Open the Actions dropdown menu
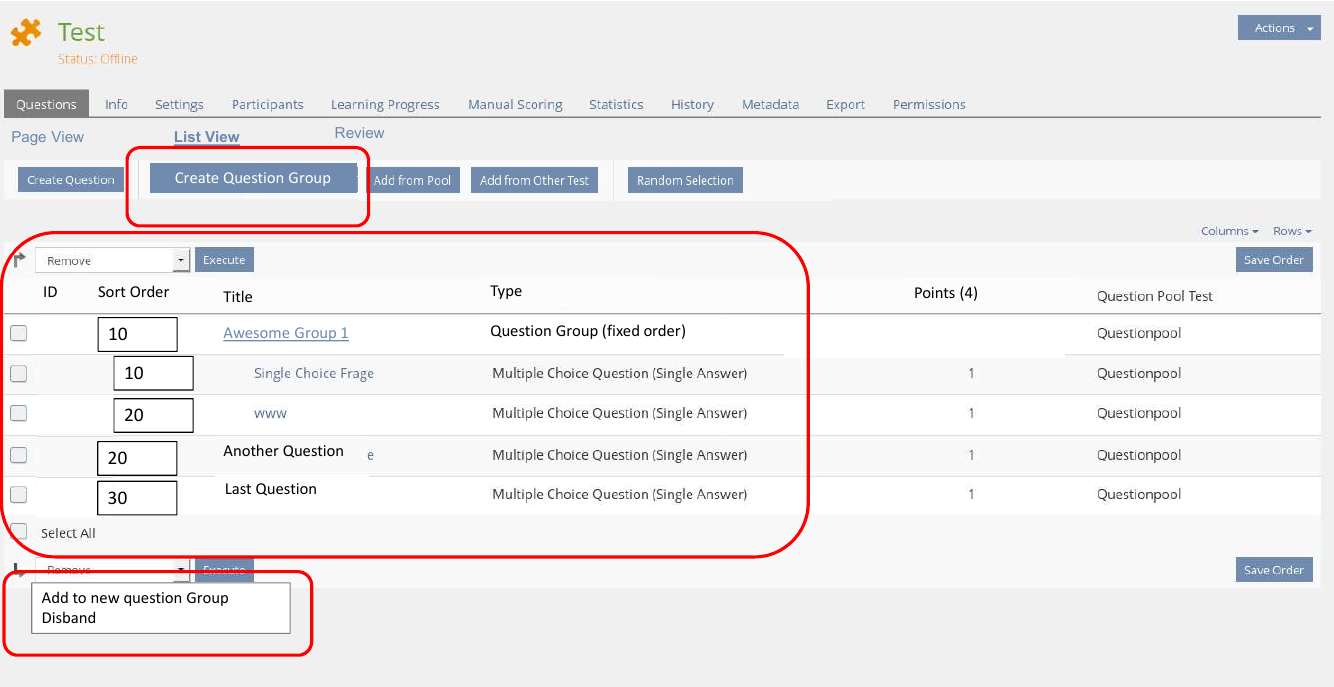This screenshot has height=687, width=1334. point(1279,28)
